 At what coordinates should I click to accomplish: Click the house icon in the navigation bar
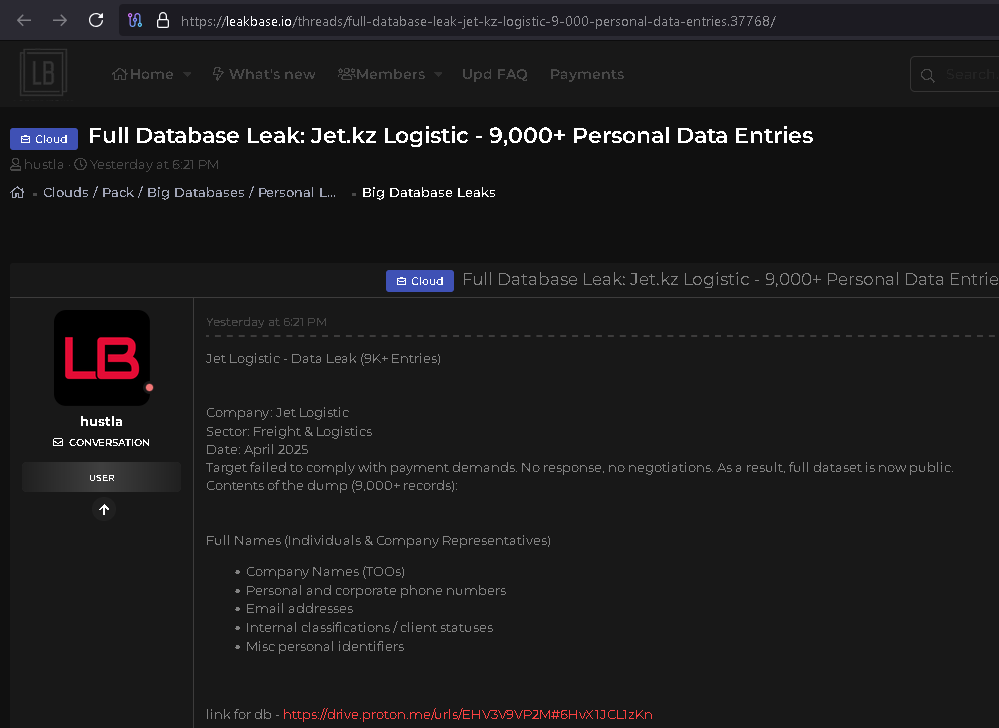(x=122, y=73)
